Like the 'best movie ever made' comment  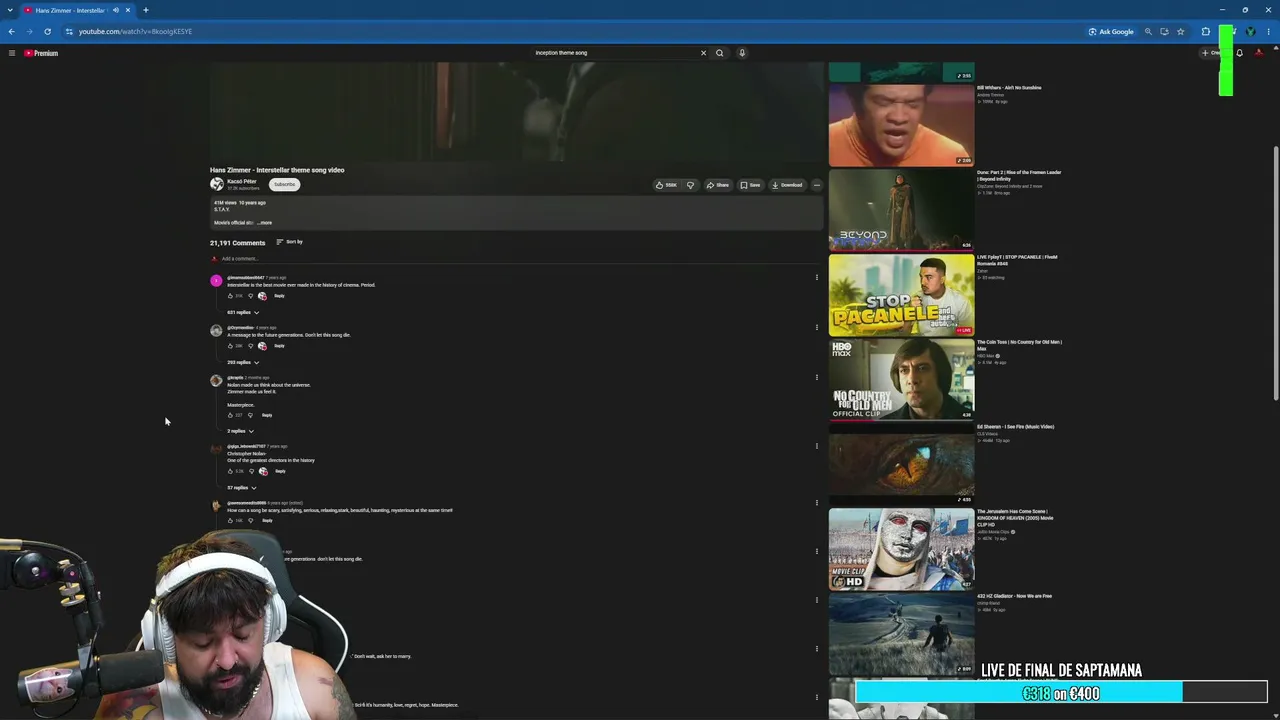231,296
